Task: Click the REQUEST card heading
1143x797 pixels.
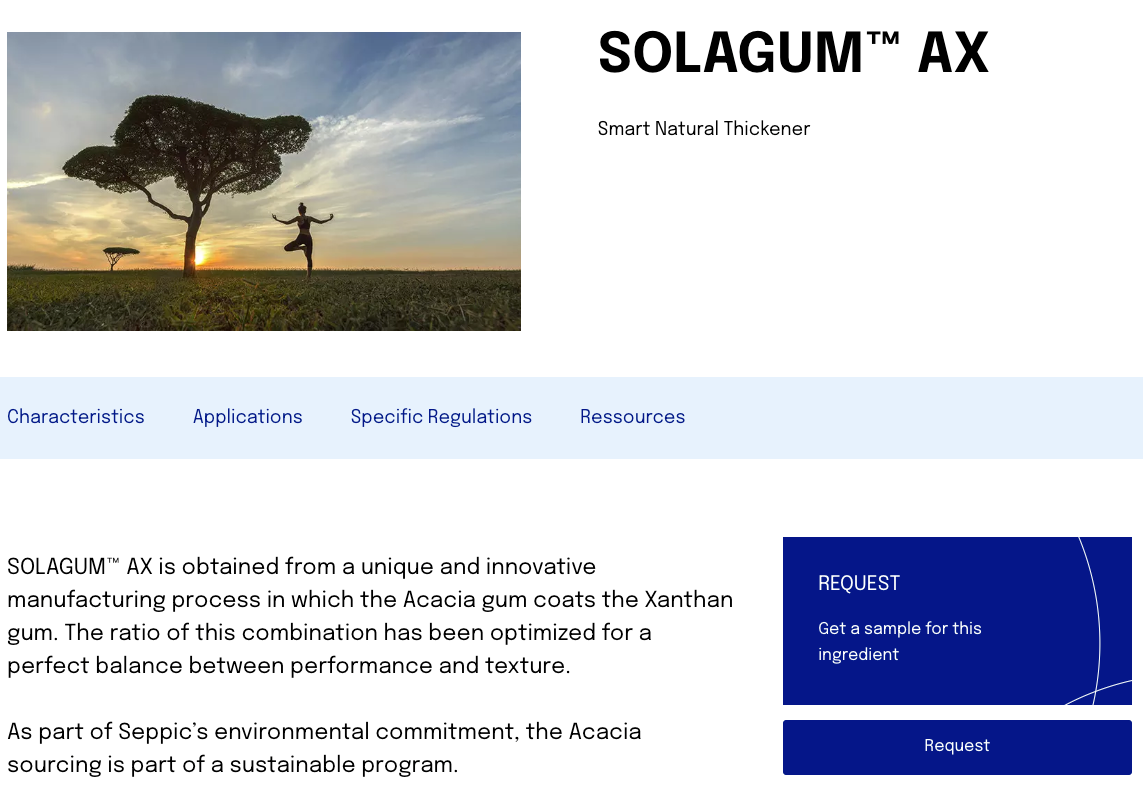Action: 859,584
